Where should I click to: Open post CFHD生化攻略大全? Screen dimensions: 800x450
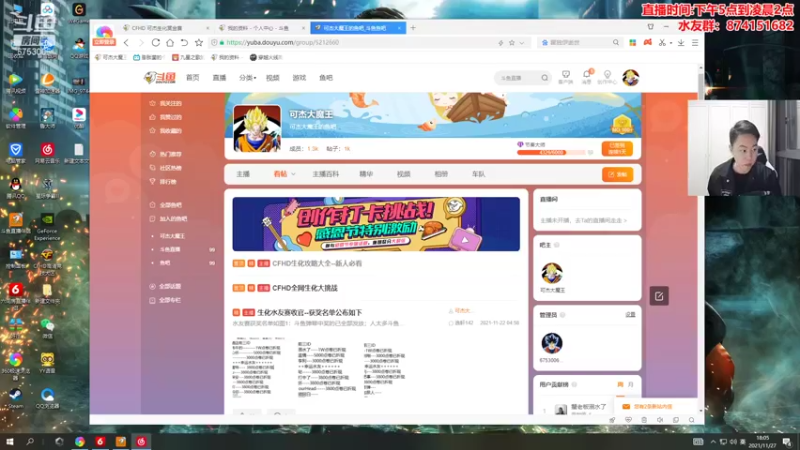coord(317,263)
